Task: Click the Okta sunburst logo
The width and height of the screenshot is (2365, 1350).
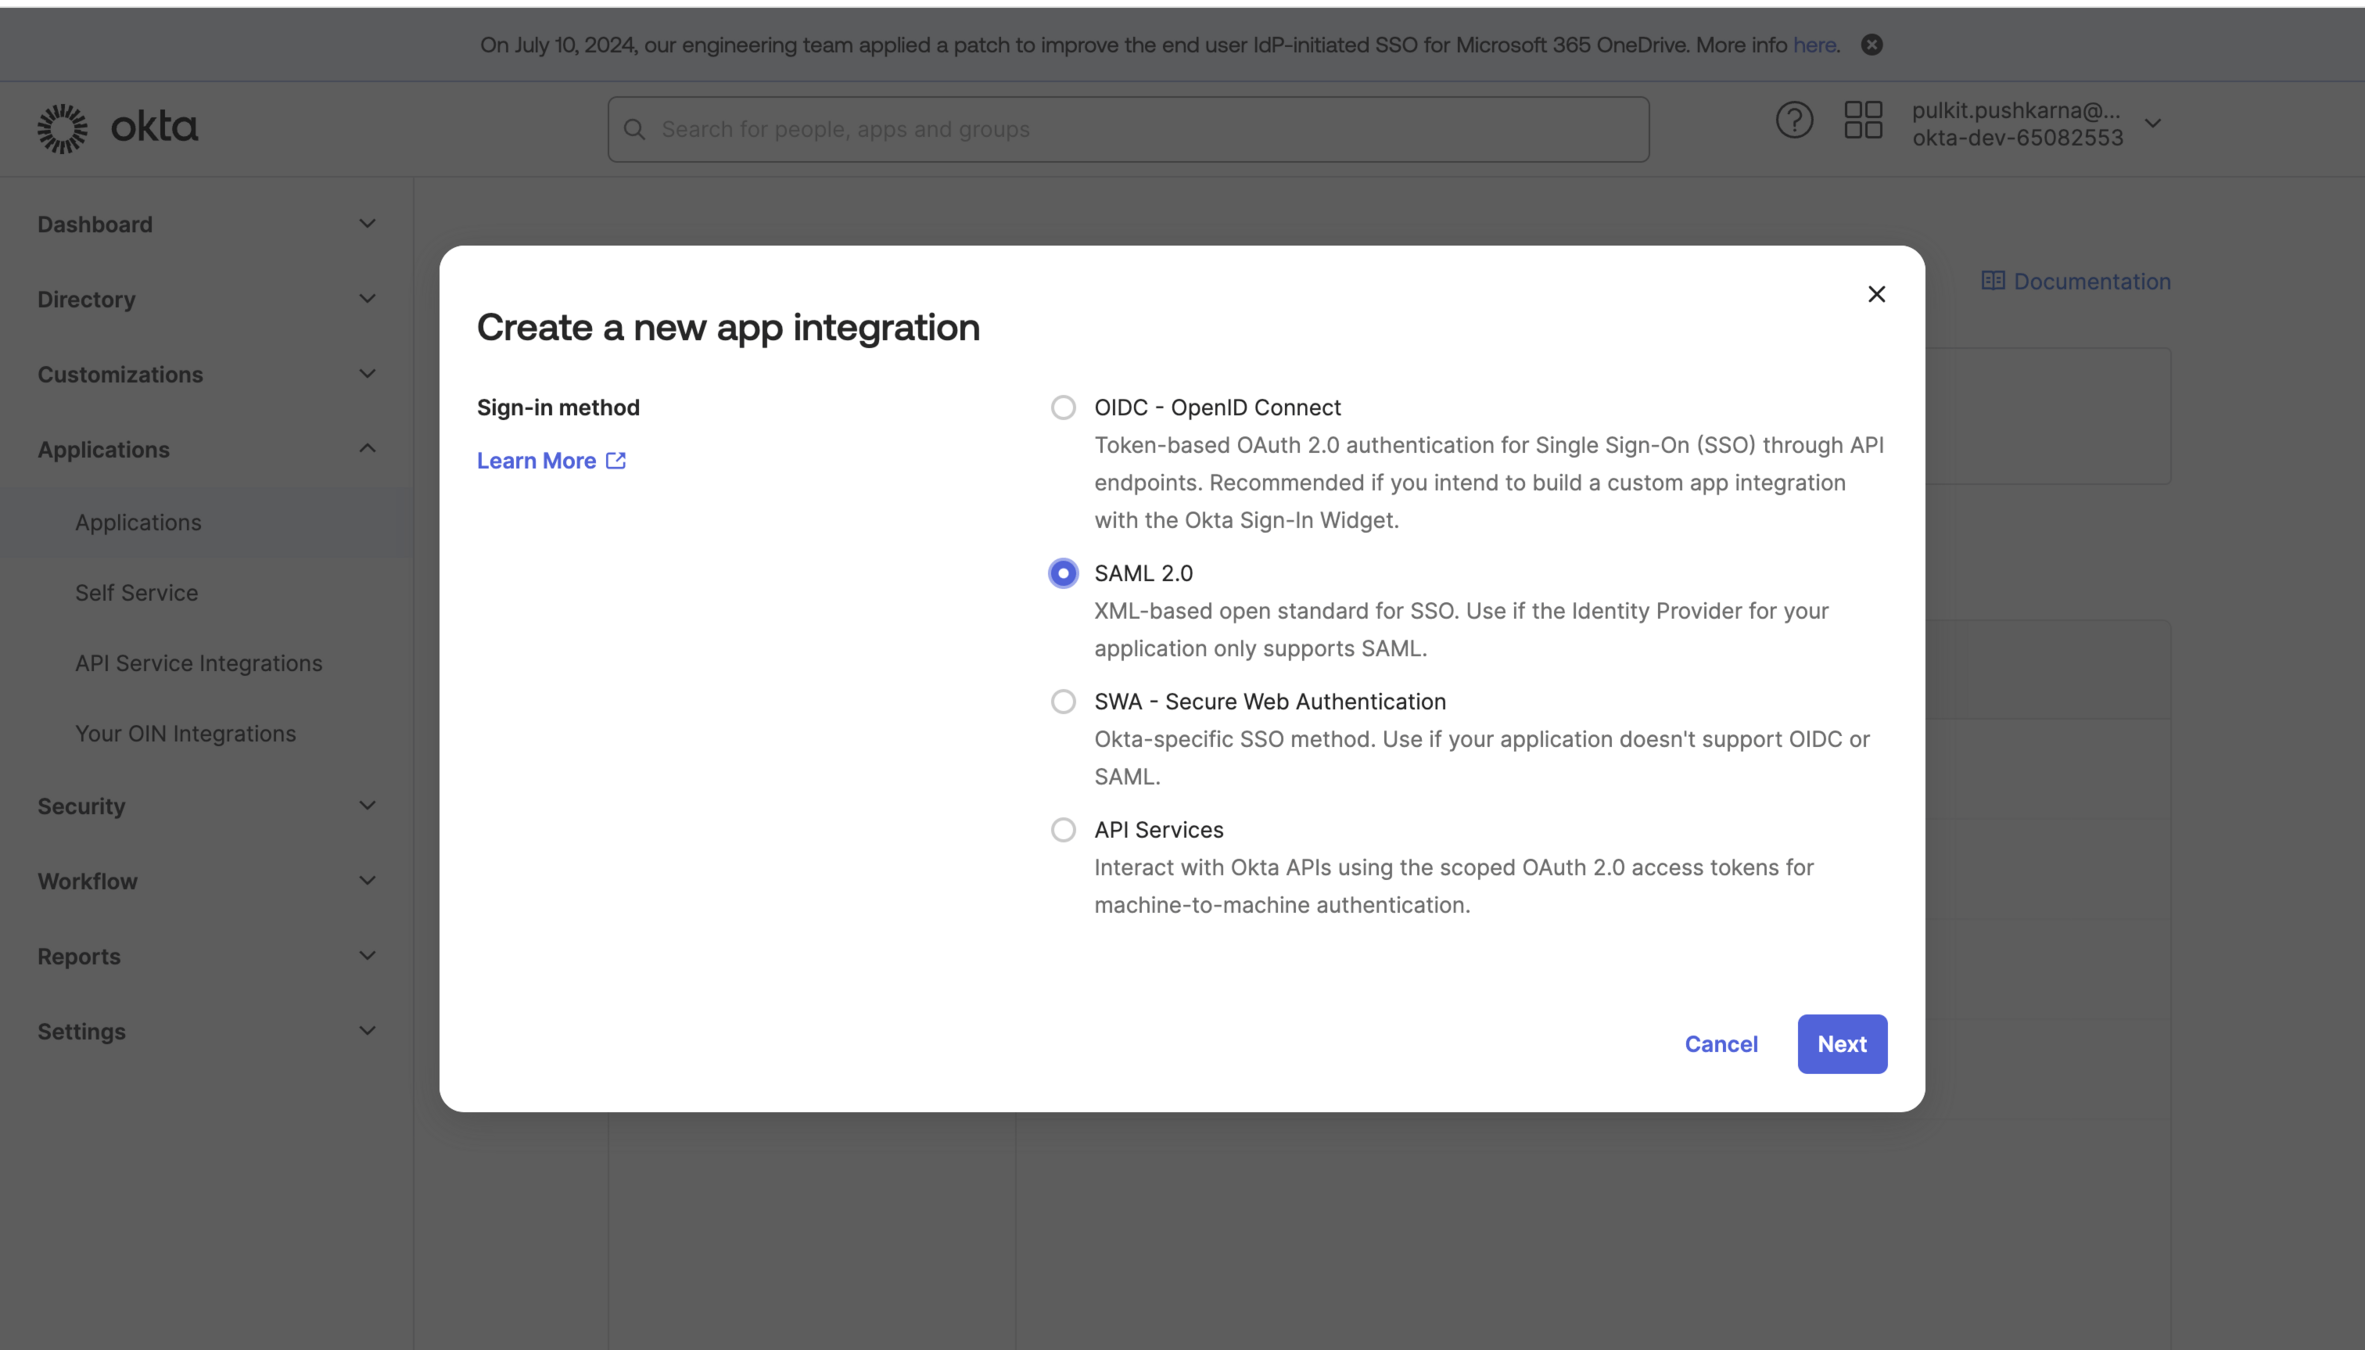Action: pos(62,128)
